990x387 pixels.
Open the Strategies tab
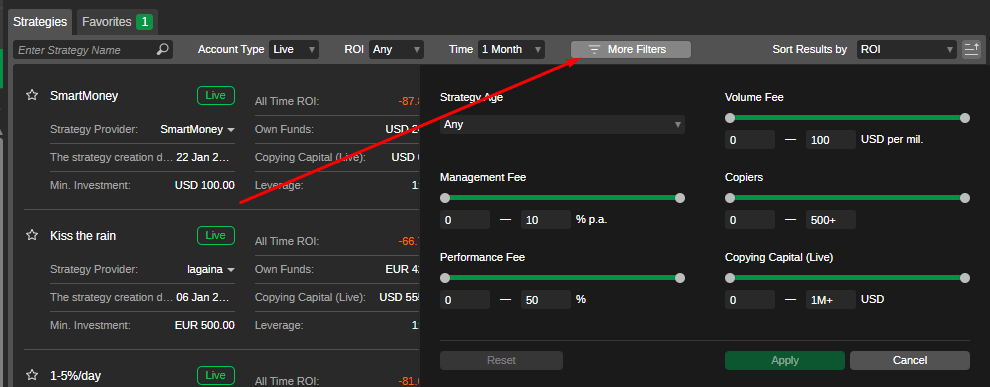tap(40, 21)
